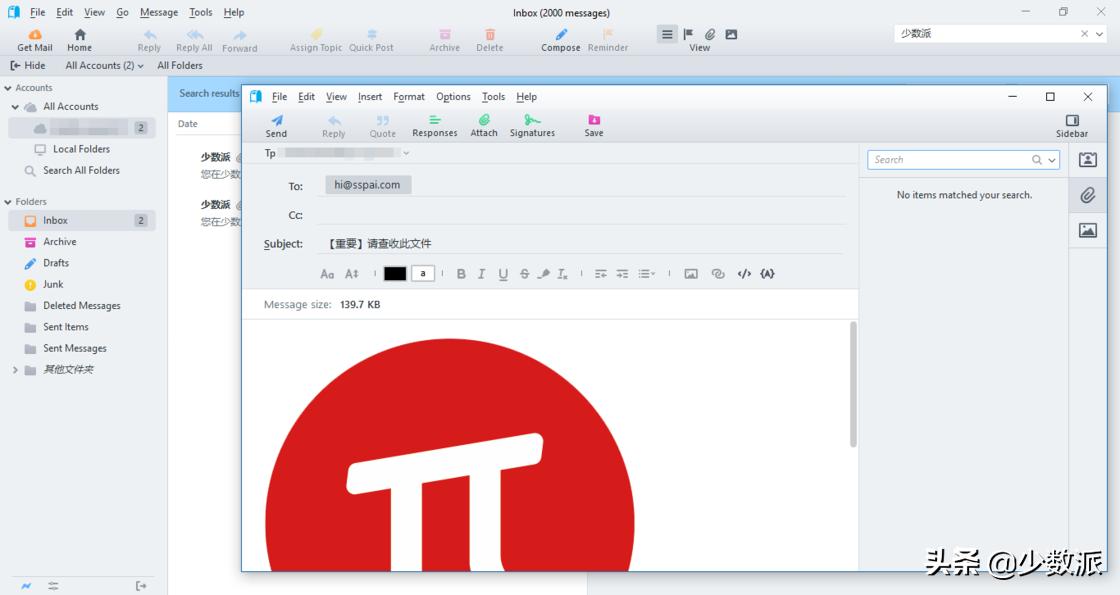Pick the black text color swatch
This screenshot has width=1120, height=595.
coord(395,274)
